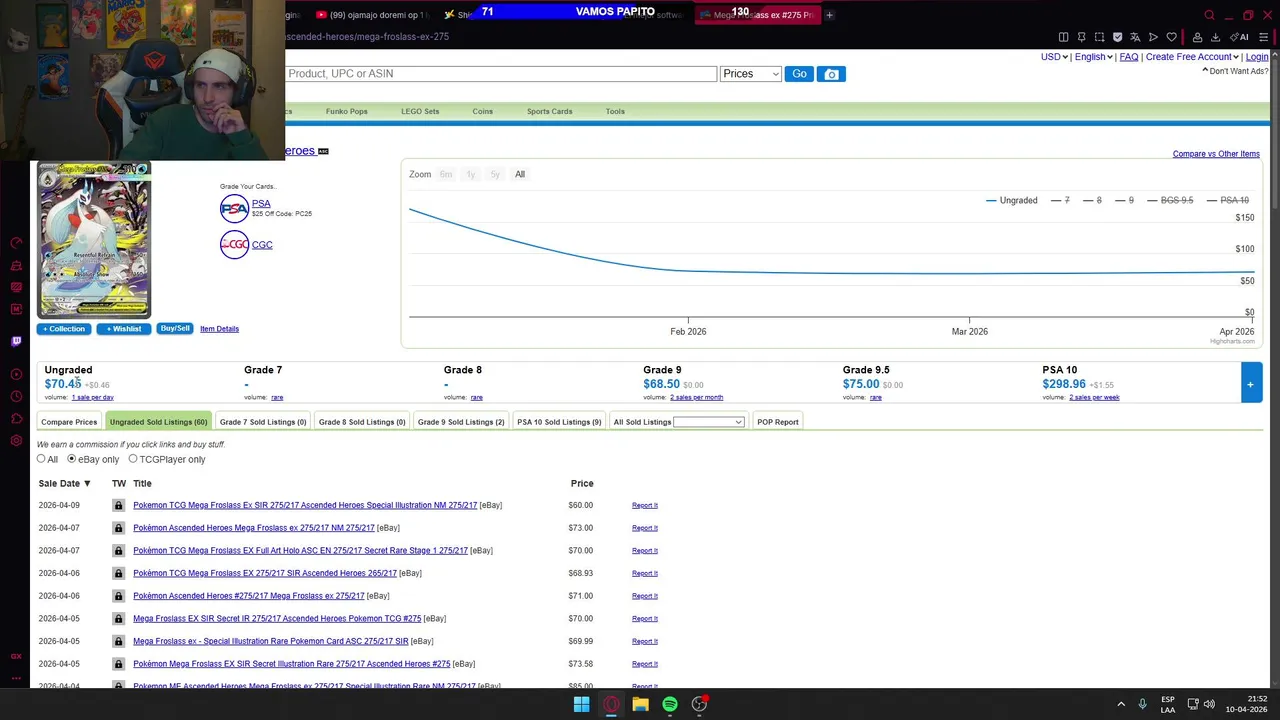Select the TCGPlayer only radio button
Viewport: 1280px width, 720px height.
tap(133, 459)
